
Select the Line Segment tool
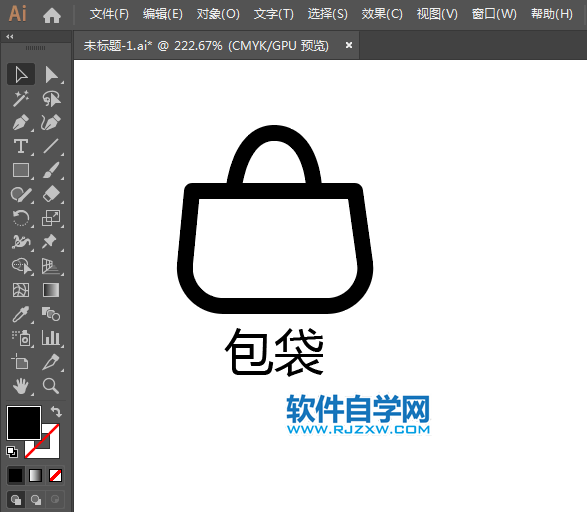click(51, 146)
